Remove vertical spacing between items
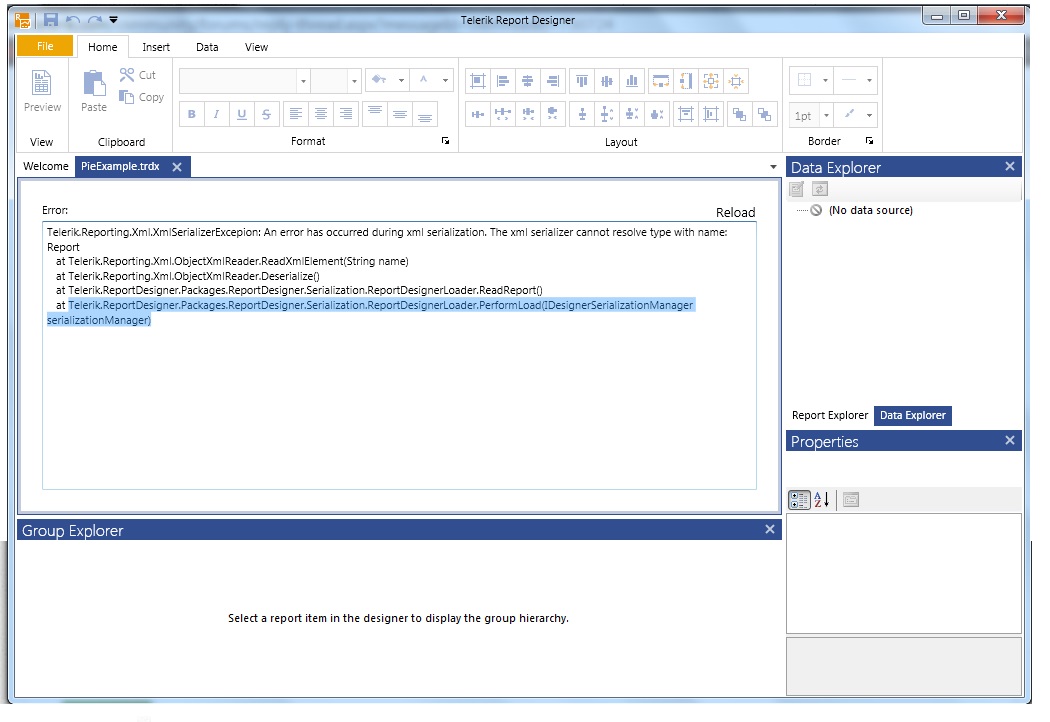The image size is (1050, 722). tap(657, 115)
